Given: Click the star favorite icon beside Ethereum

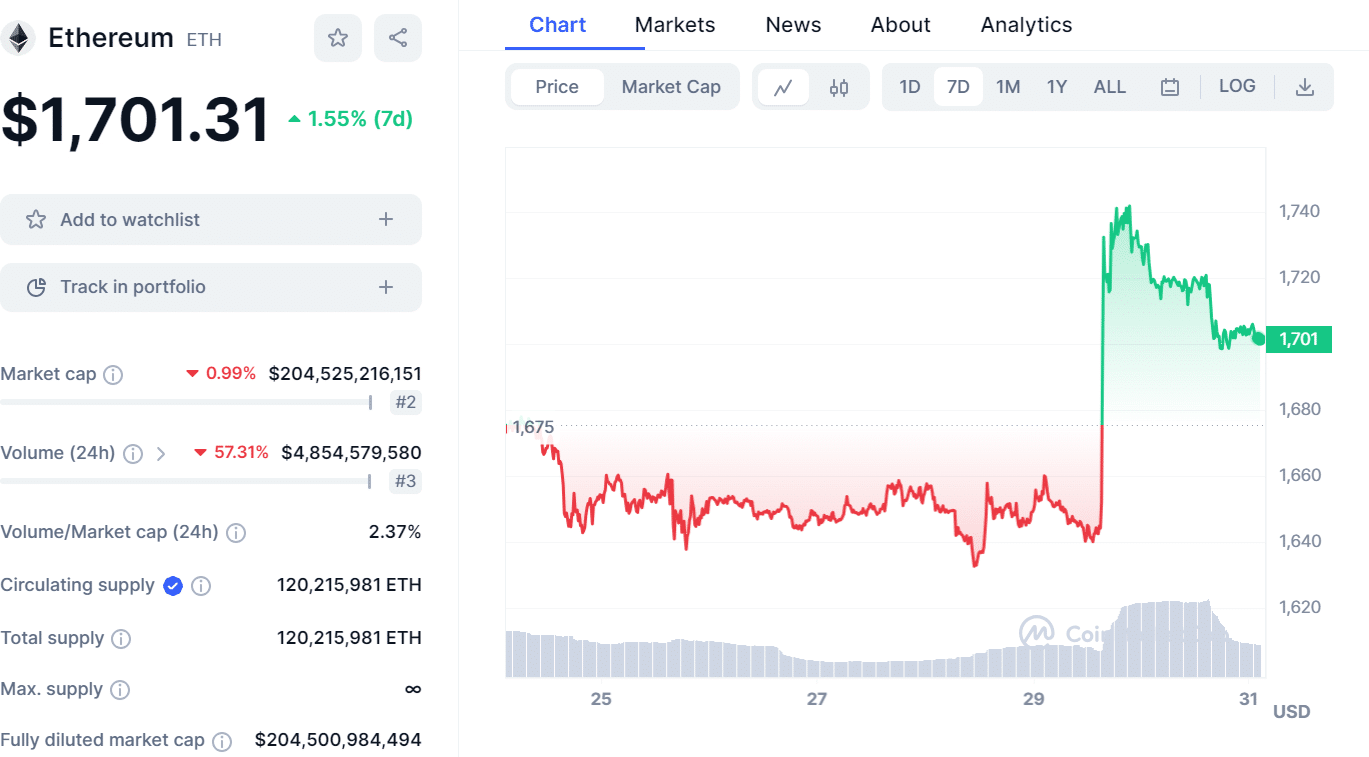Looking at the screenshot, I should 338,38.
